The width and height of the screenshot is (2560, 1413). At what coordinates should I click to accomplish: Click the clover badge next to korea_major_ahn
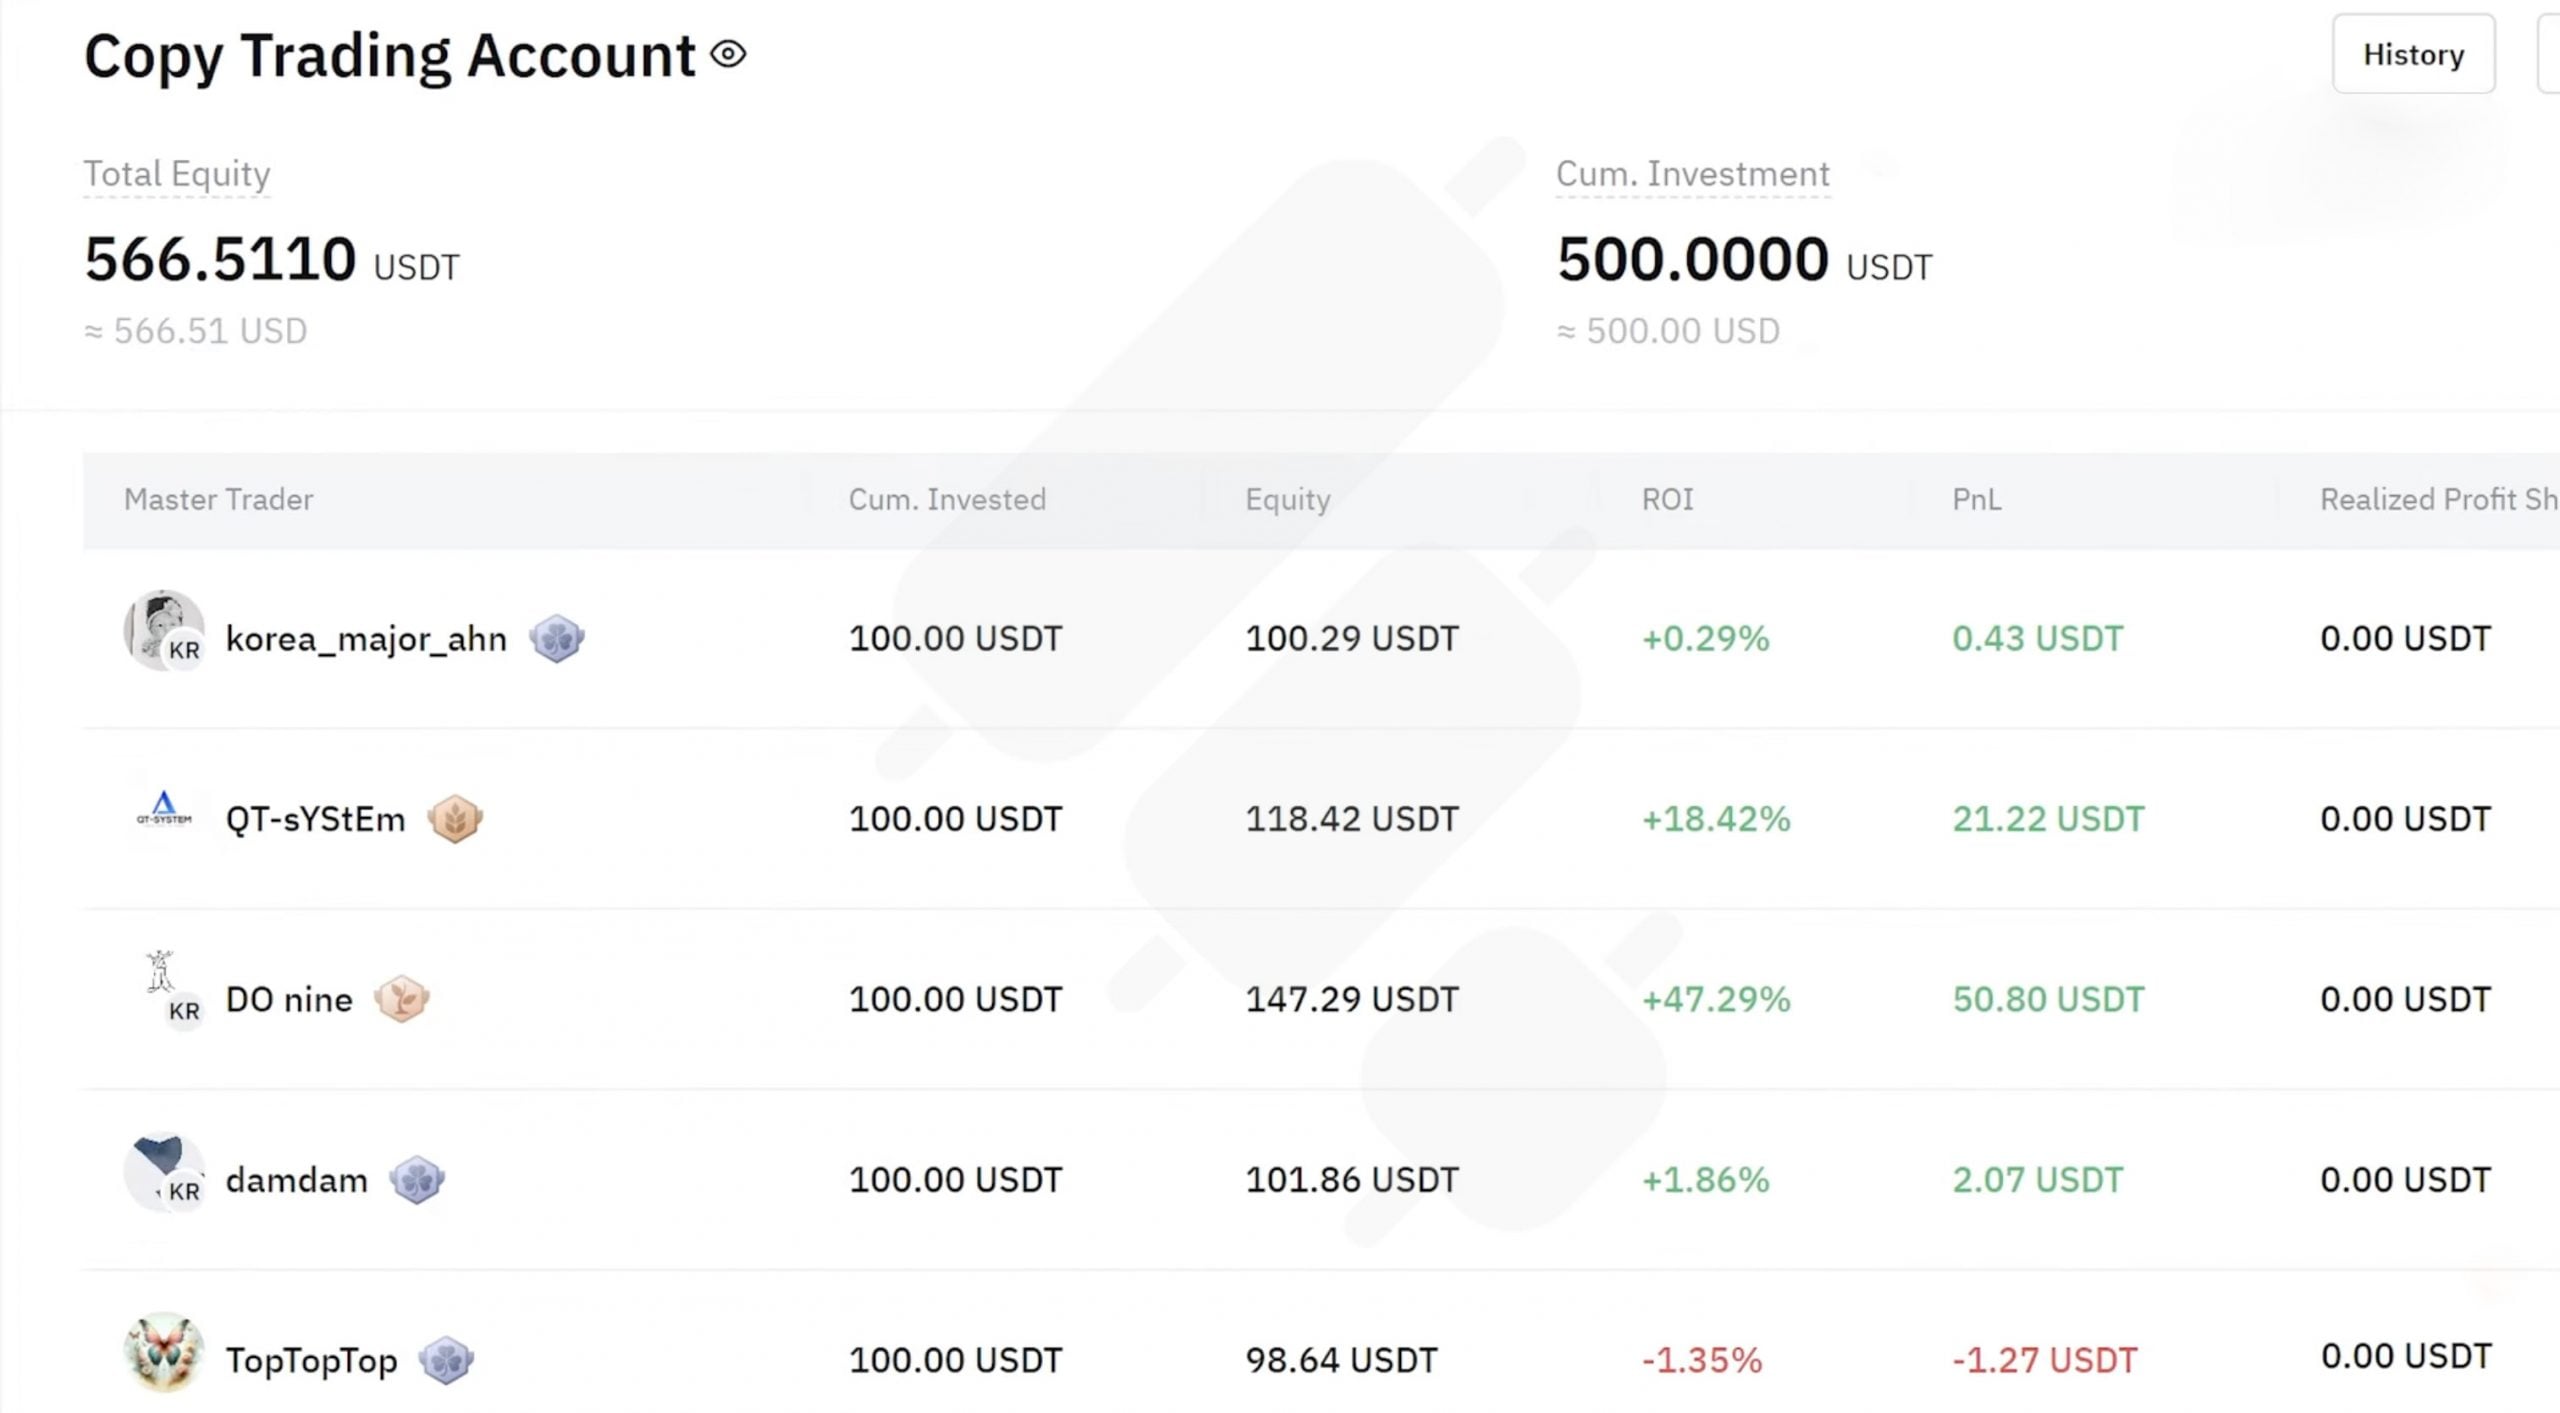558,638
